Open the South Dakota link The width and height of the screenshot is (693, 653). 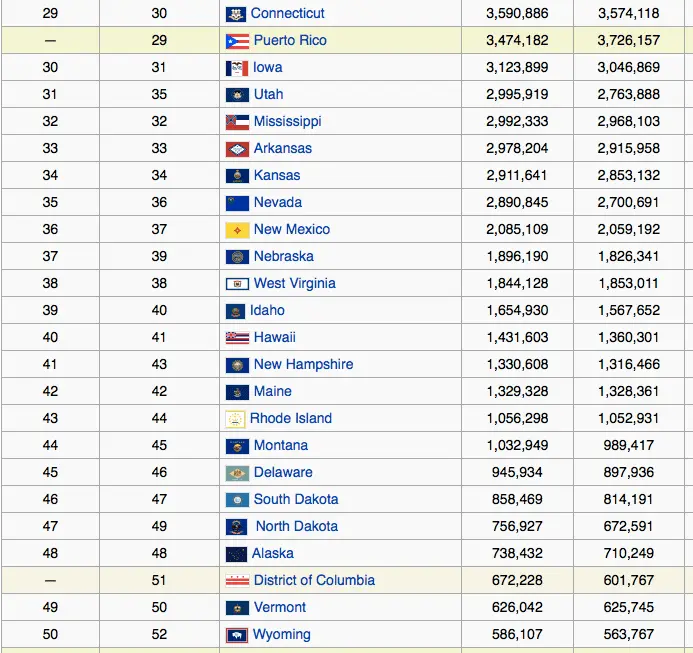296,500
